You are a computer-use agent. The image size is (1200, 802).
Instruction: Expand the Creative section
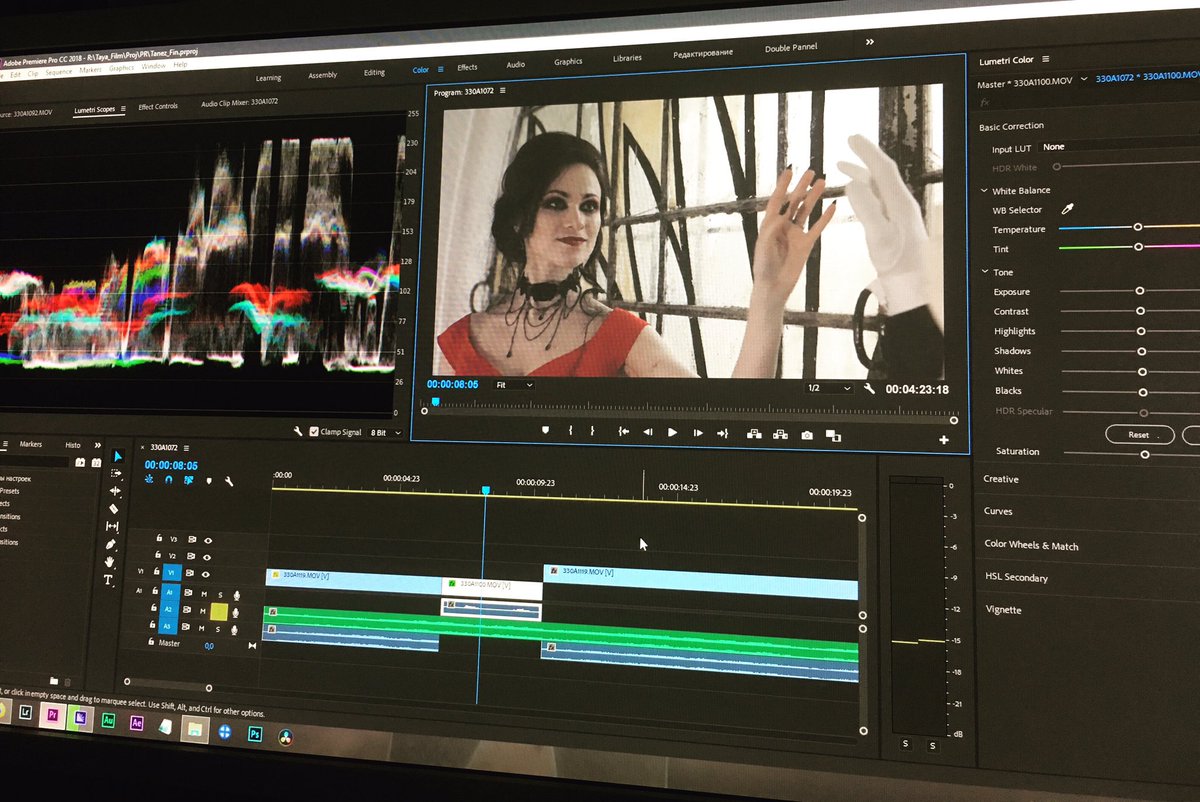1001,479
